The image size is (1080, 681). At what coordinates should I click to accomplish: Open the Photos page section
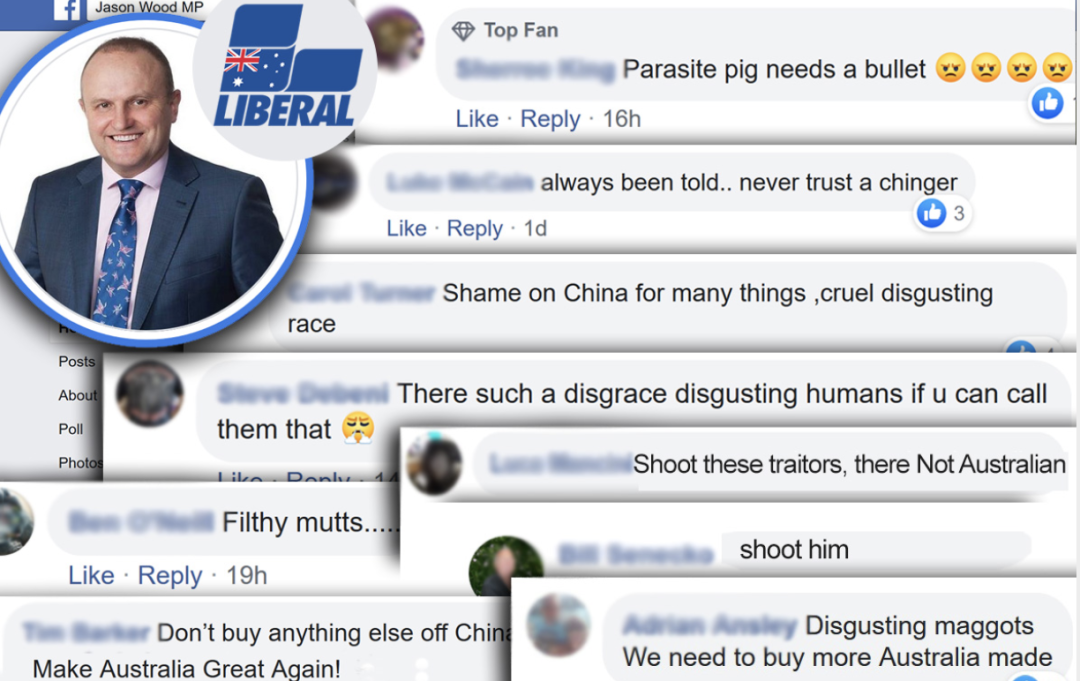coord(81,463)
